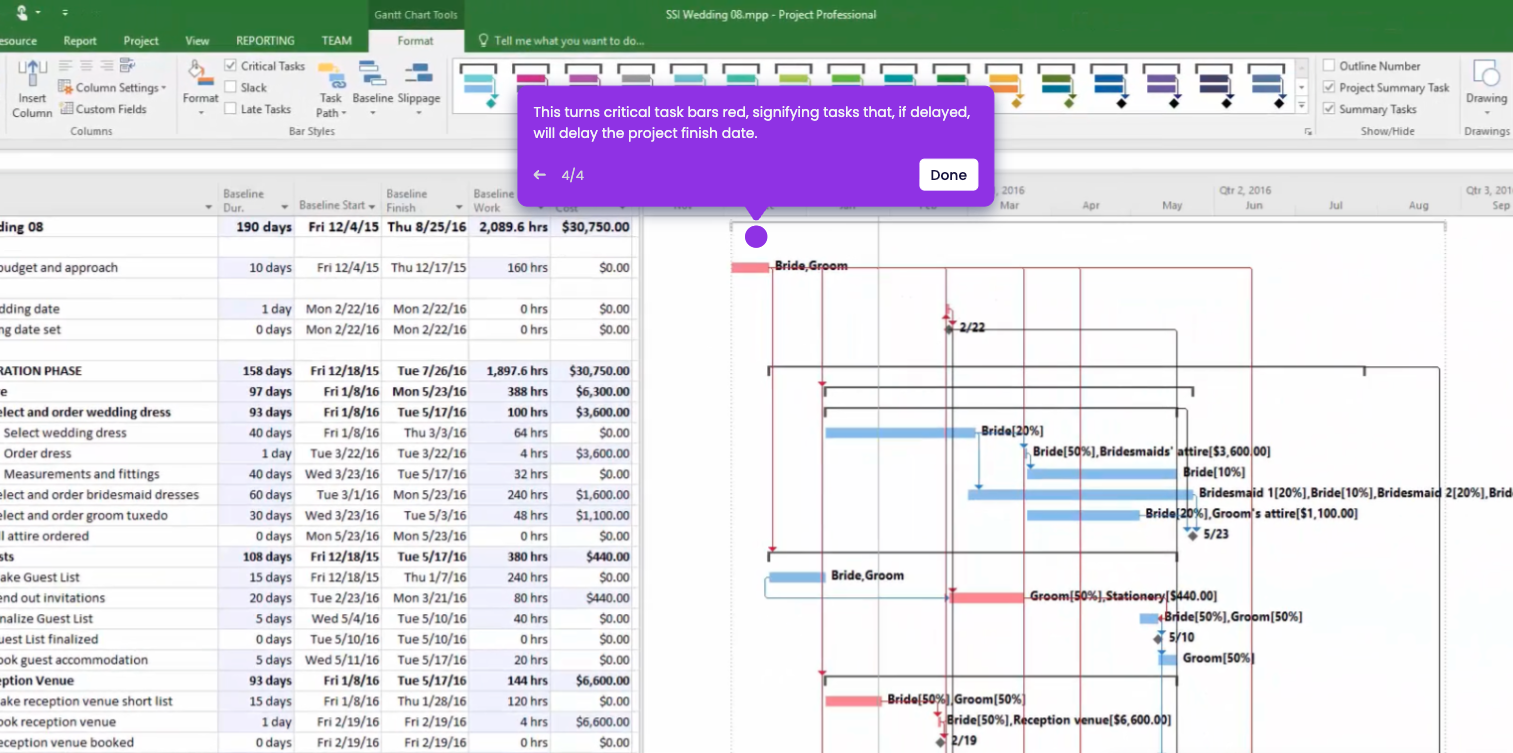Select the dark blue Gantt chart style
Viewport: 1513px width, 753px height.
(x=1108, y=88)
